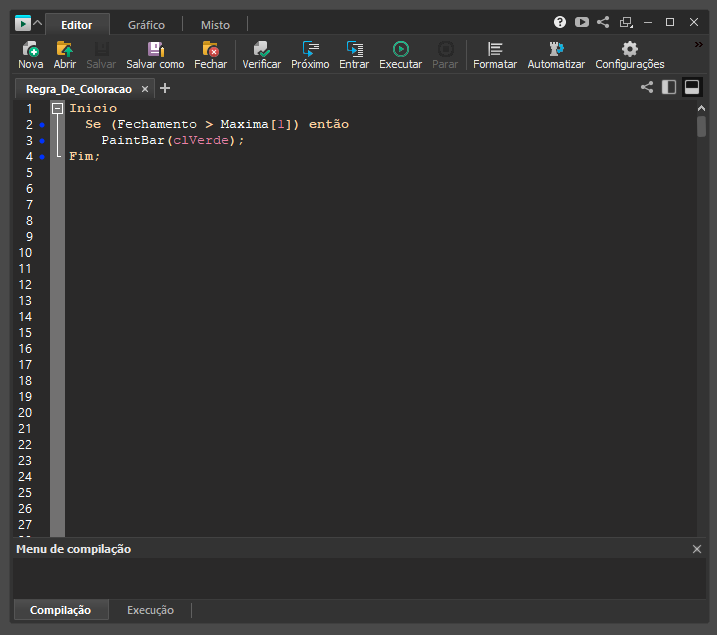Open the video tutorial icon in title bar
The height and width of the screenshot is (635, 717).
pos(582,22)
